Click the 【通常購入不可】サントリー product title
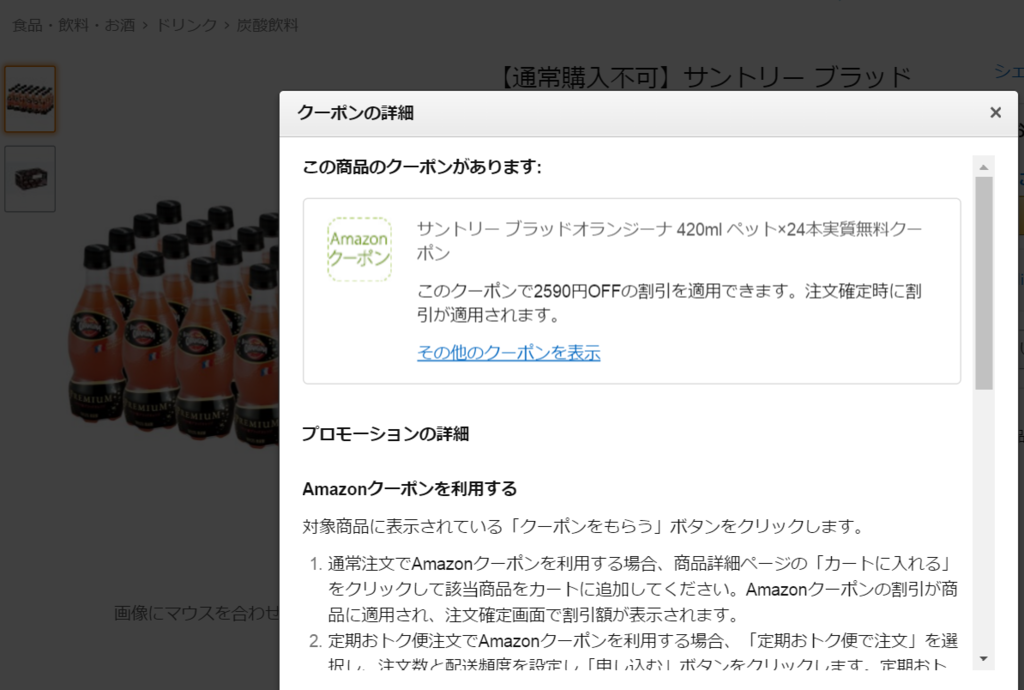 pos(705,77)
